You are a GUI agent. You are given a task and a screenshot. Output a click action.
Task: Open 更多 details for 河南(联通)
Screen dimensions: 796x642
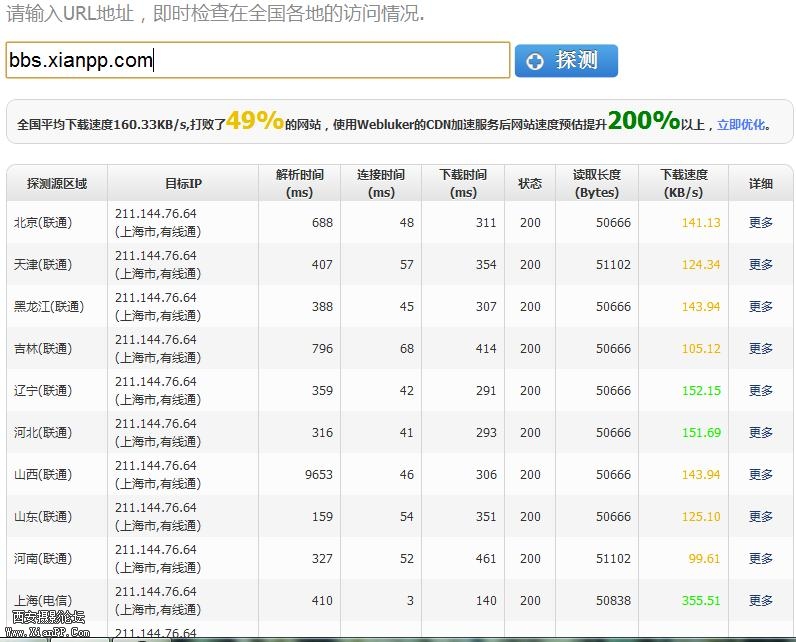point(761,559)
